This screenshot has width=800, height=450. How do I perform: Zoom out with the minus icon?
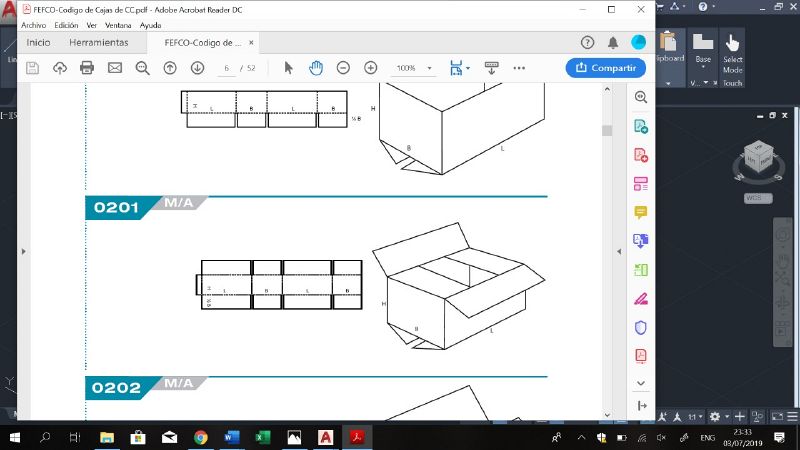(x=343, y=68)
